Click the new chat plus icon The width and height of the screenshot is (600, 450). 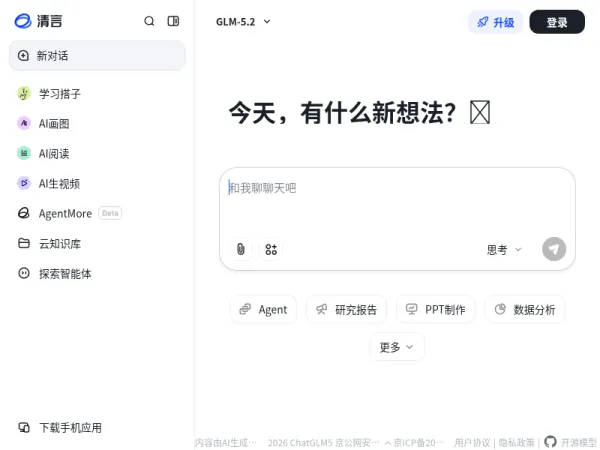click(x=23, y=55)
